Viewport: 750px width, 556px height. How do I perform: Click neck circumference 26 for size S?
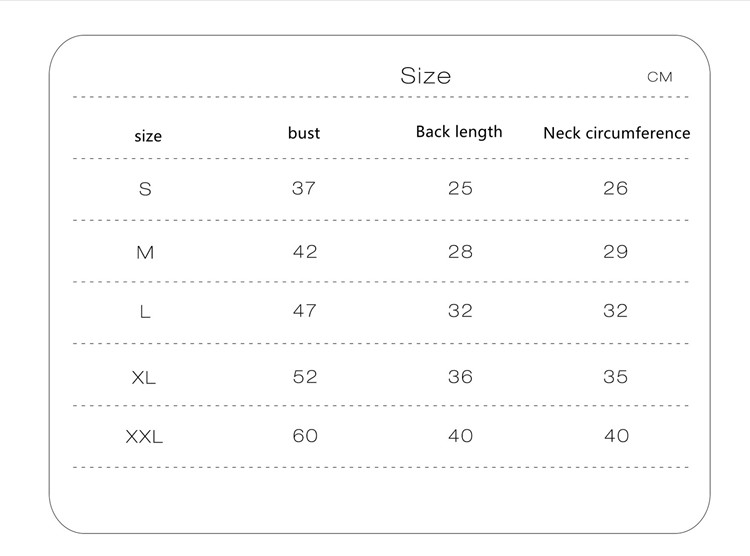click(x=616, y=188)
